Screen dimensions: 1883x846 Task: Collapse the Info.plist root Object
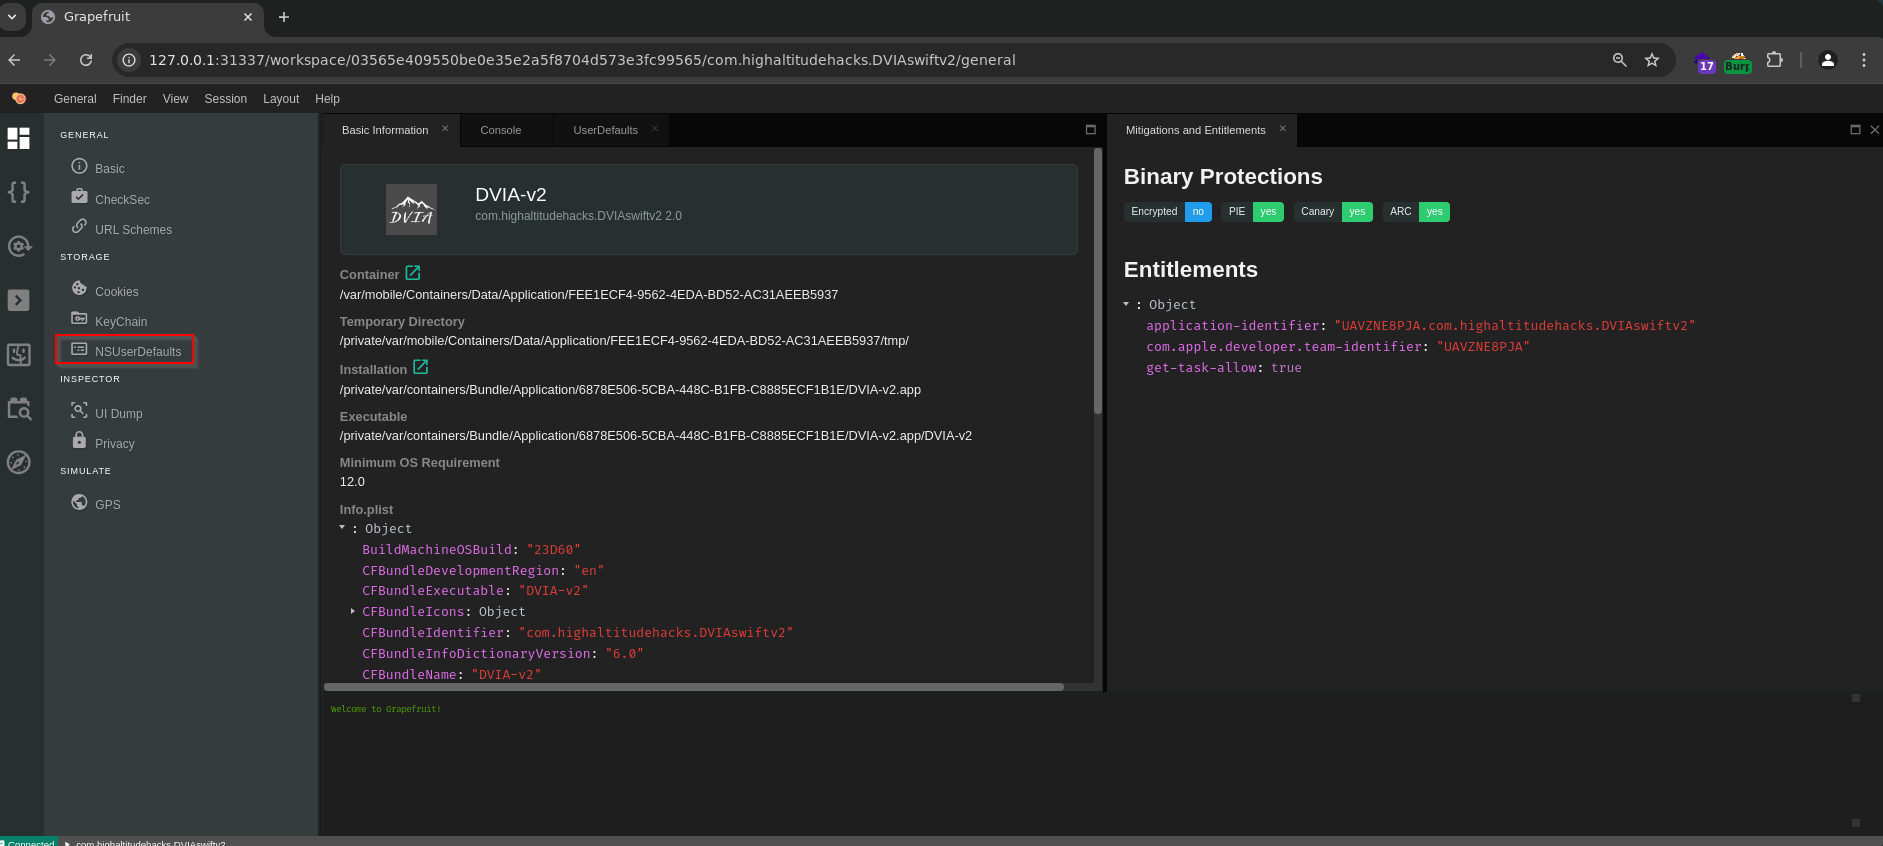342,528
